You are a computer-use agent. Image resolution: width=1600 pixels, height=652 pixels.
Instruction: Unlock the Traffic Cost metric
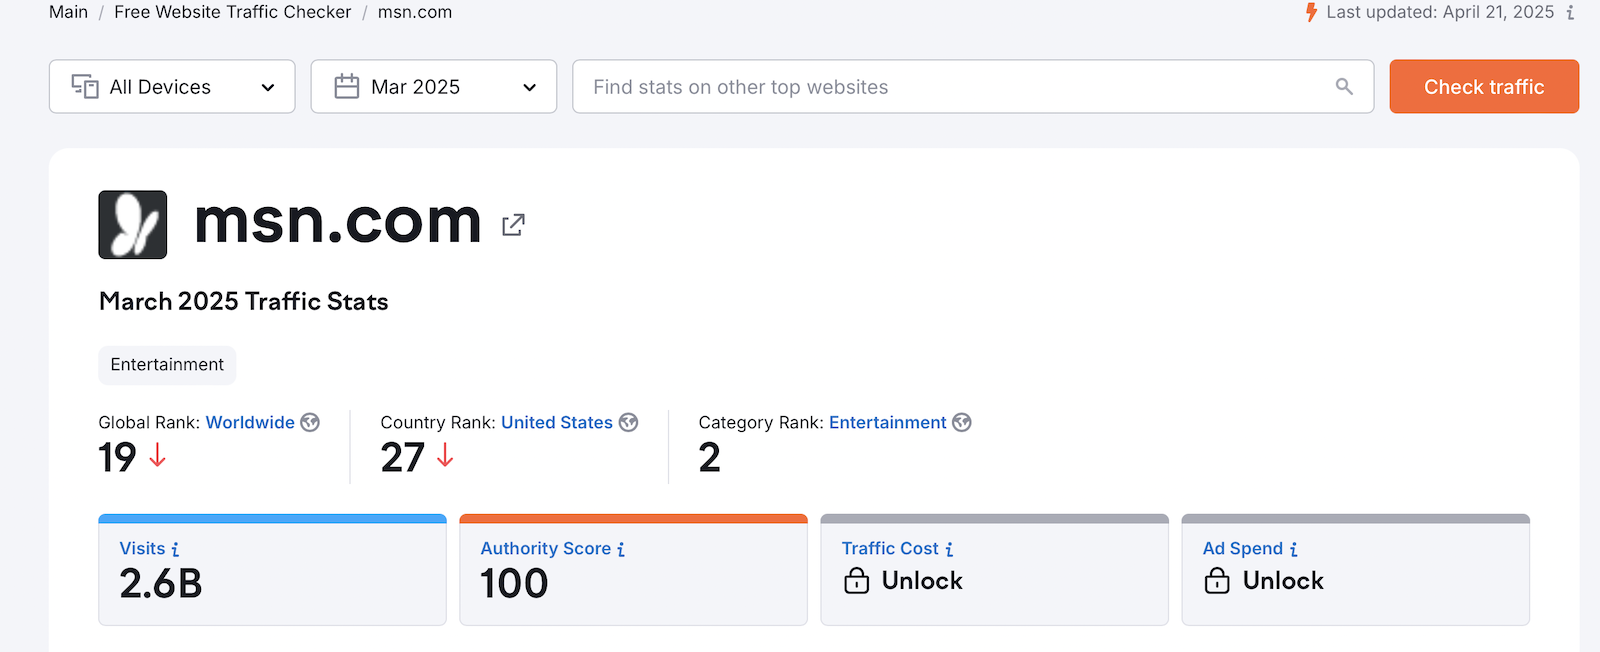[903, 581]
